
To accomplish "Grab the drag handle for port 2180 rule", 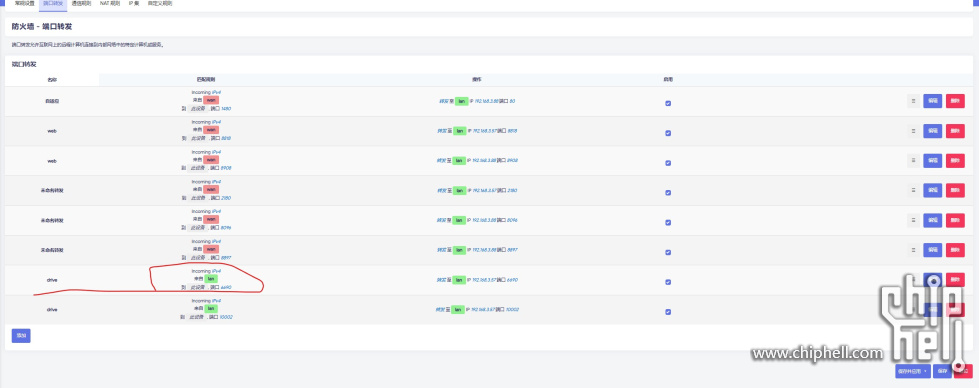I will 913,191.
